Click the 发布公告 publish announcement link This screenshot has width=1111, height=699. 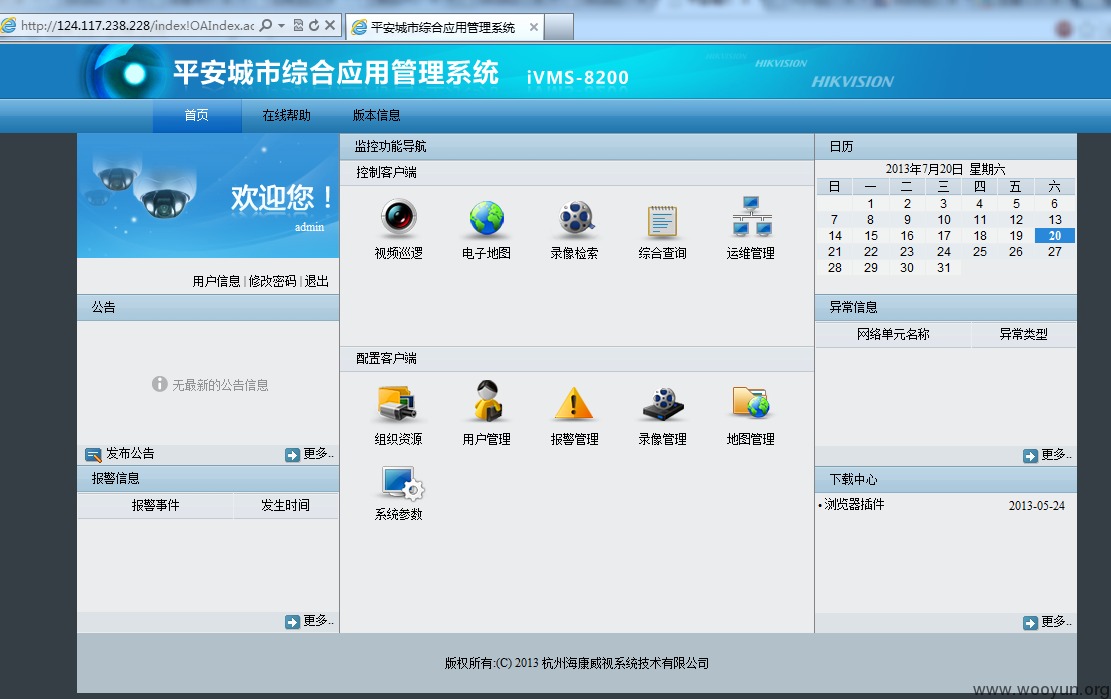[130, 454]
